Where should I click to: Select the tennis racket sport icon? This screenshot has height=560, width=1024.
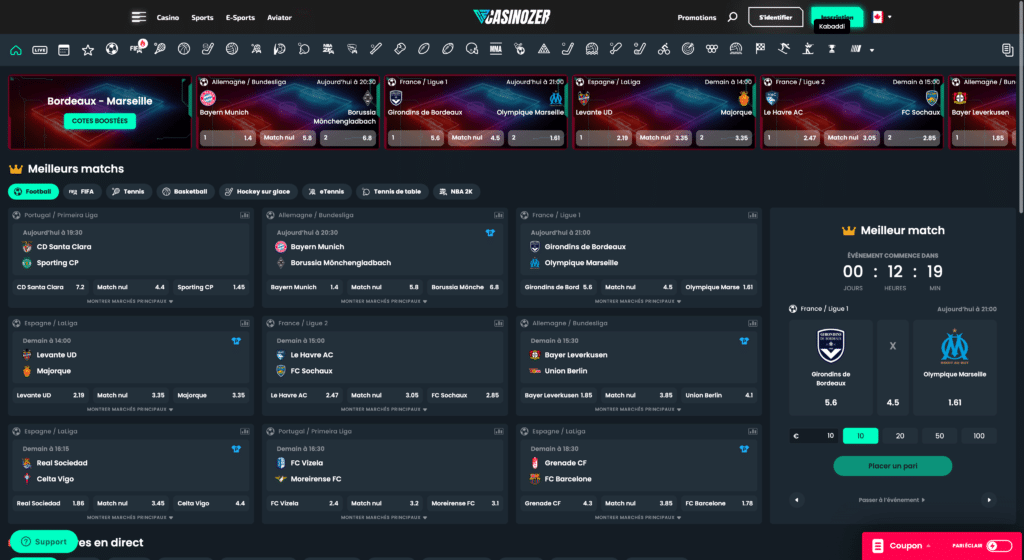160,49
